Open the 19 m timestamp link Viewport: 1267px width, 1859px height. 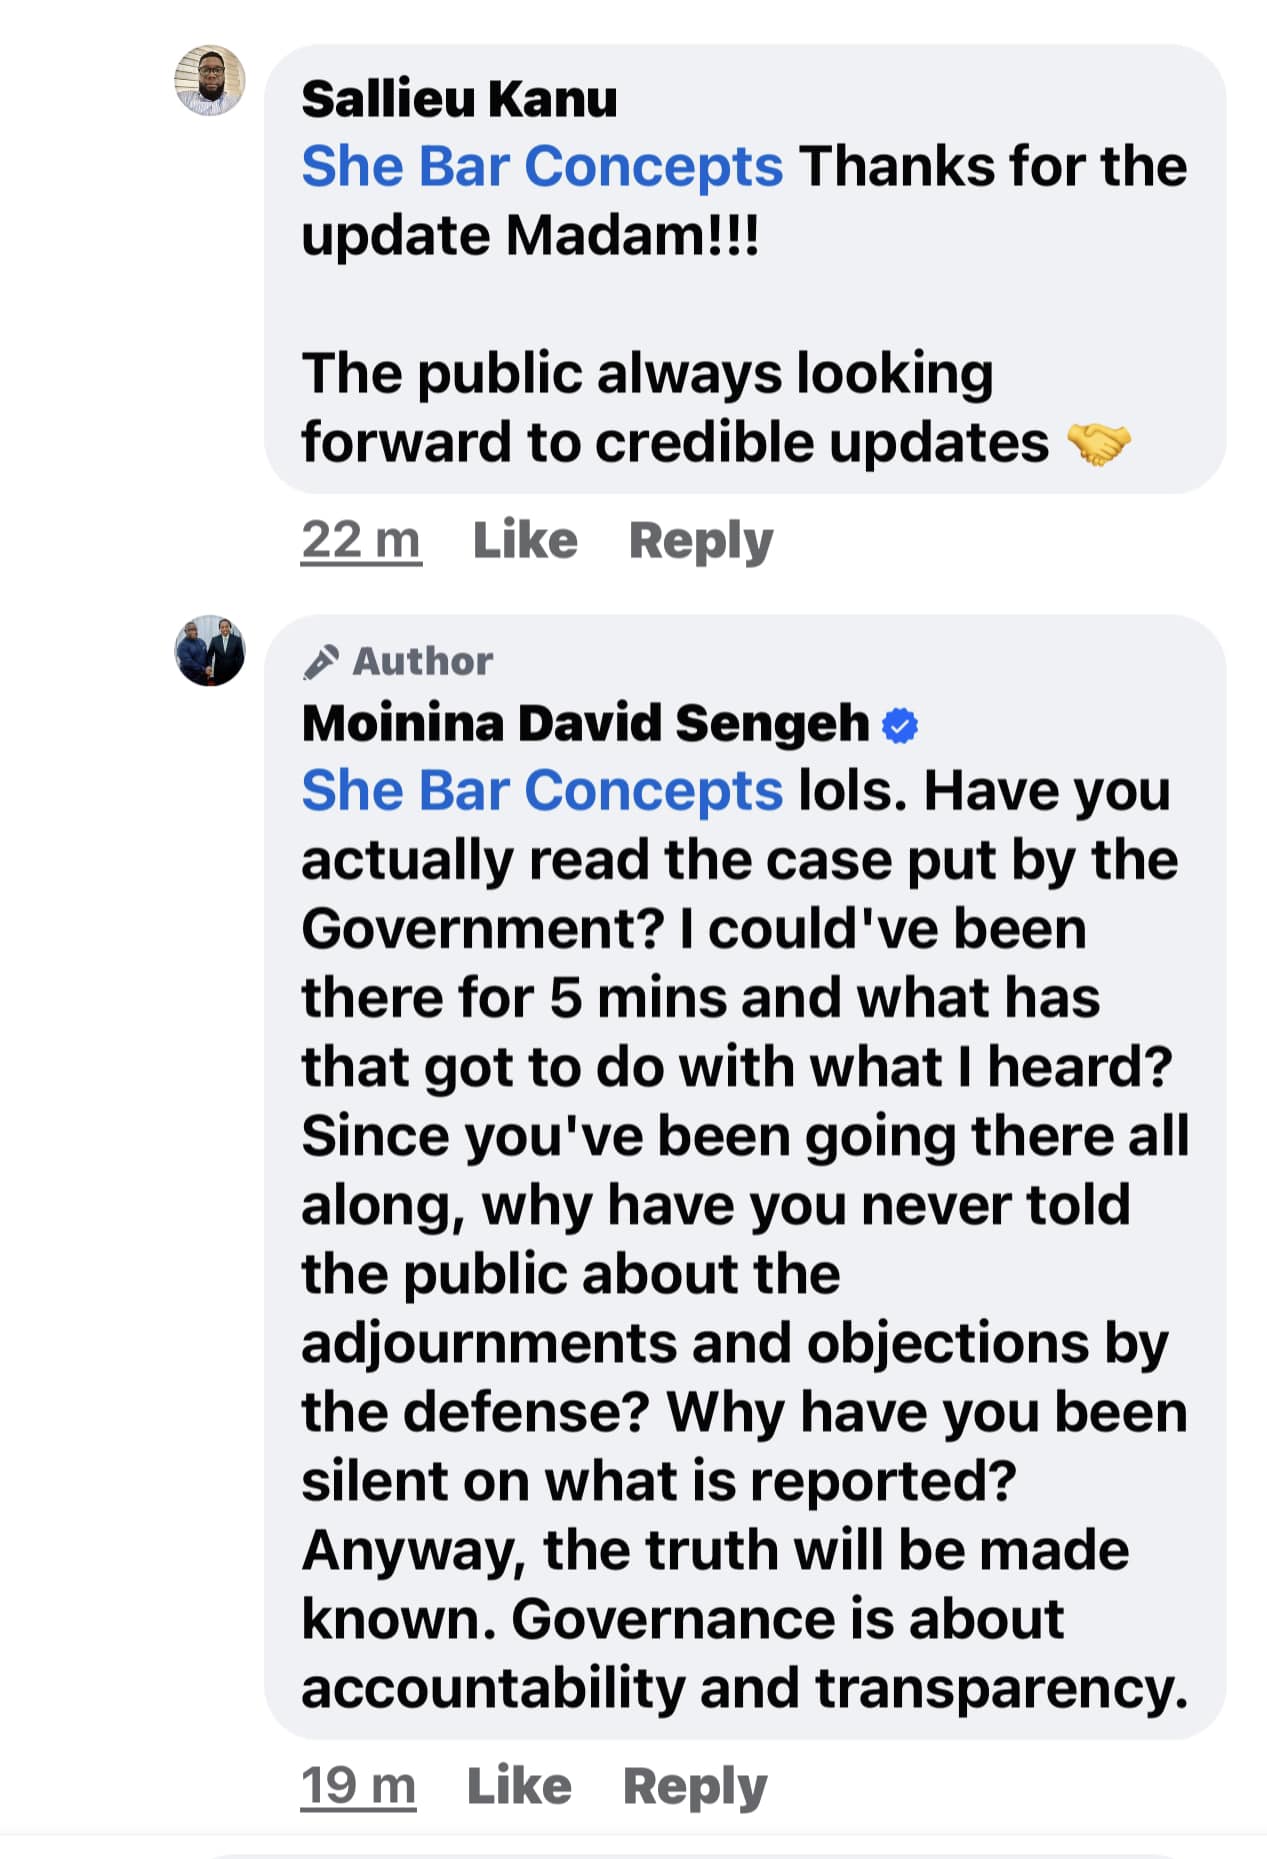[x=358, y=1786]
